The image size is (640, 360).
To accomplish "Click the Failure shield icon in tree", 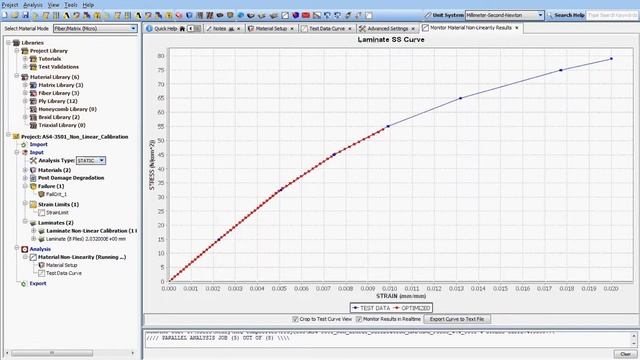I will click(x=33, y=186).
